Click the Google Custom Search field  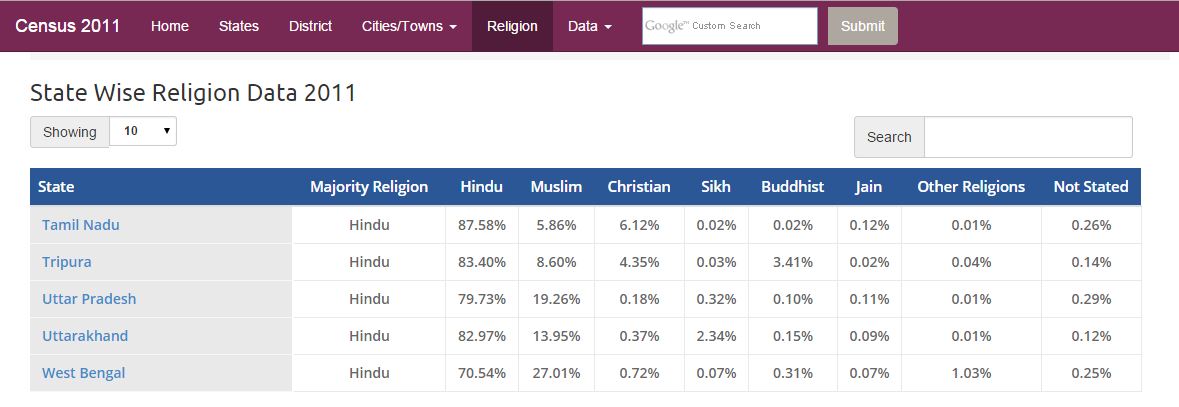point(730,26)
